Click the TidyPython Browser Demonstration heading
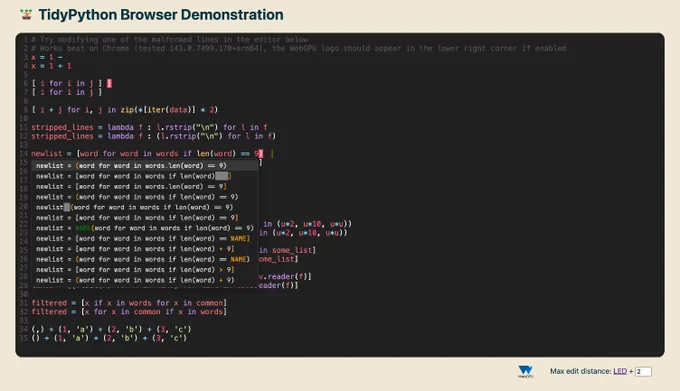The image size is (680, 391). tap(161, 15)
